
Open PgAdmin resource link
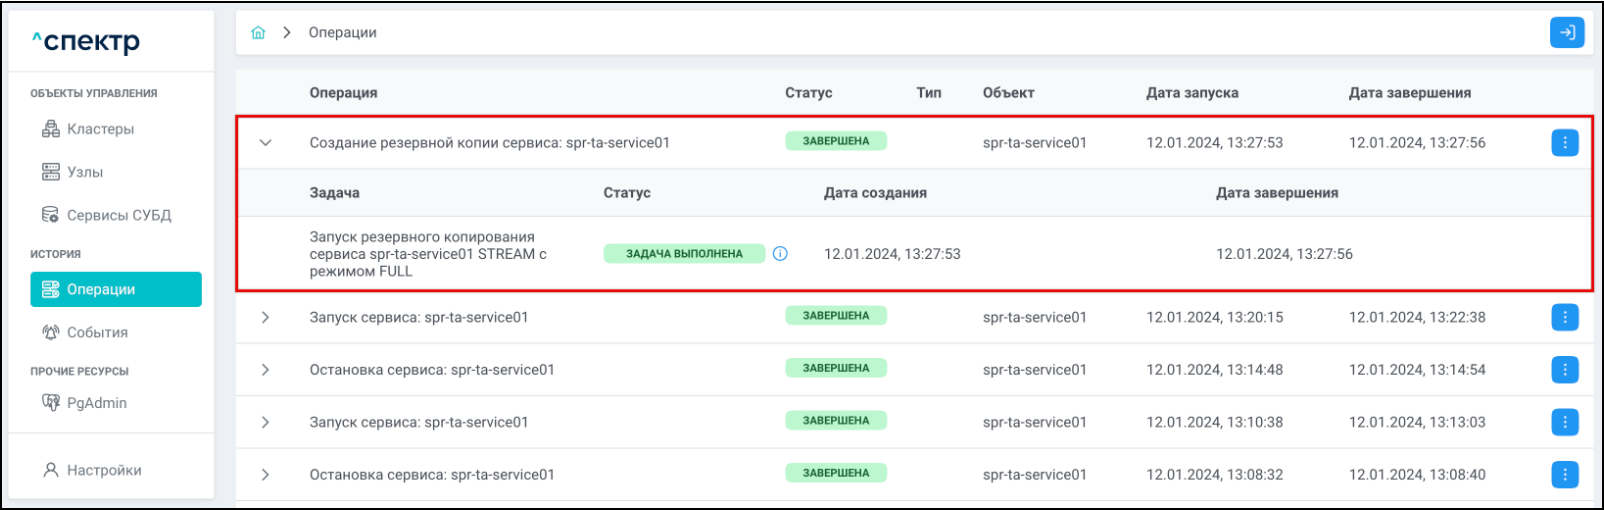96,403
